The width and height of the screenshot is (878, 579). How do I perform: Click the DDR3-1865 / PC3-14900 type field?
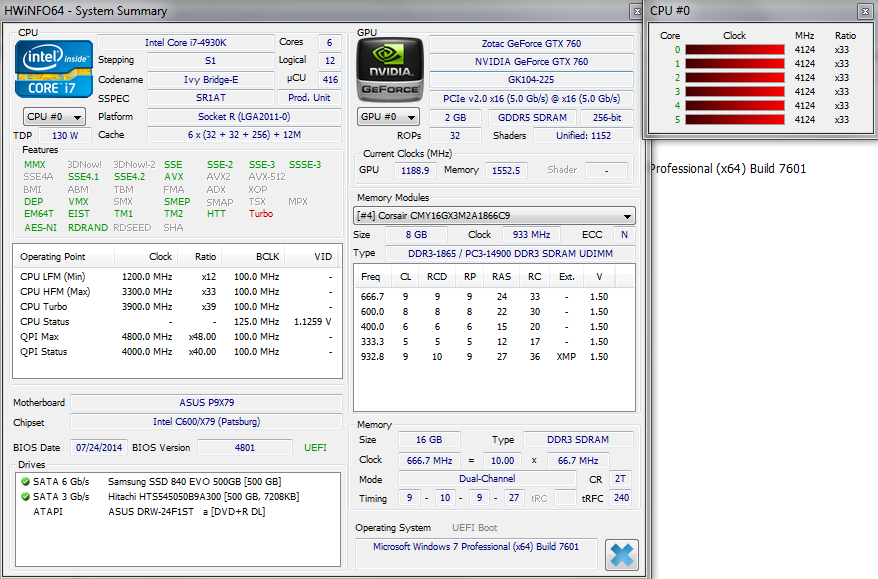pyautogui.click(x=510, y=254)
